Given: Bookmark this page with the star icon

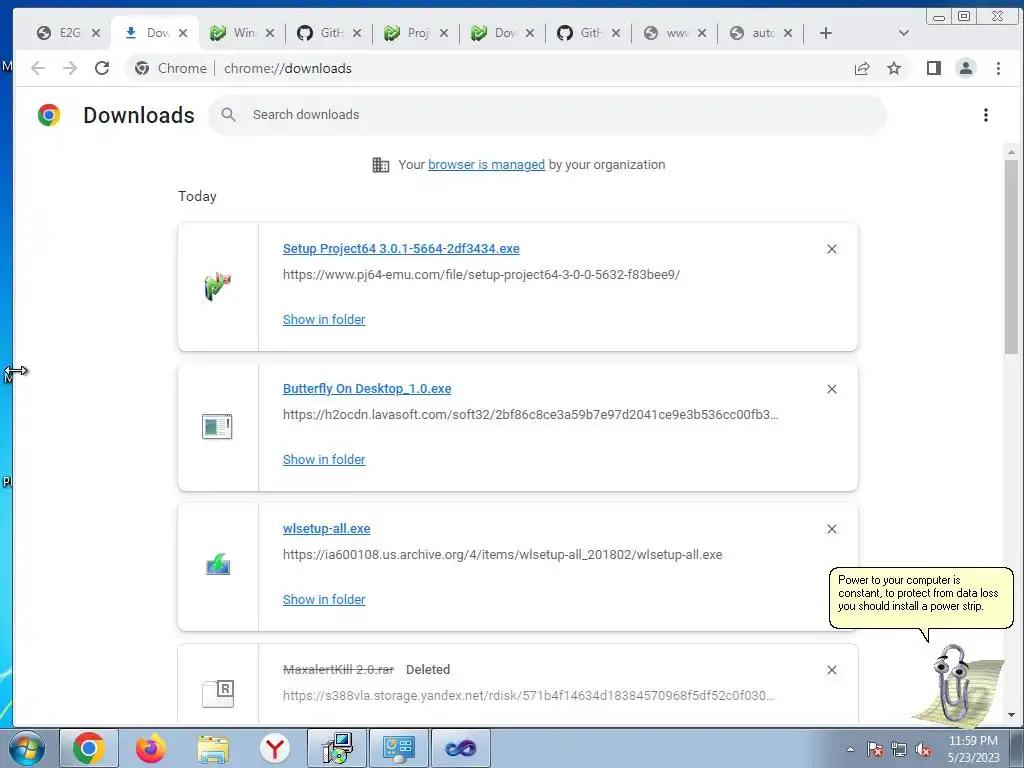Looking at the screenshot, I should (894, 68).
